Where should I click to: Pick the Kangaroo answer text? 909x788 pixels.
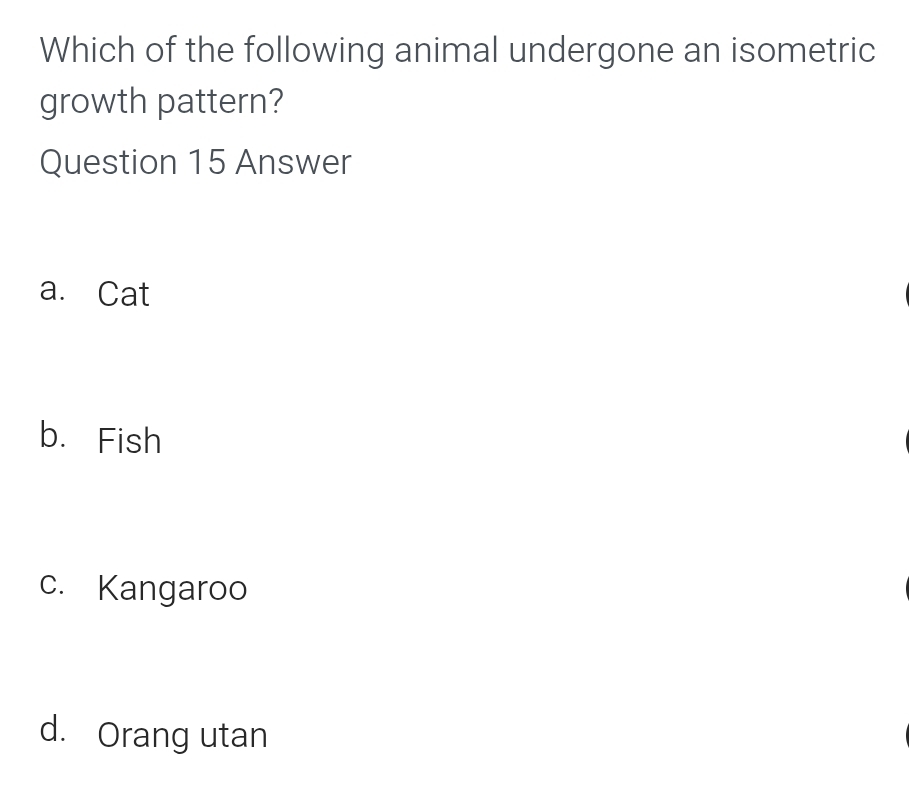[172, 589]
